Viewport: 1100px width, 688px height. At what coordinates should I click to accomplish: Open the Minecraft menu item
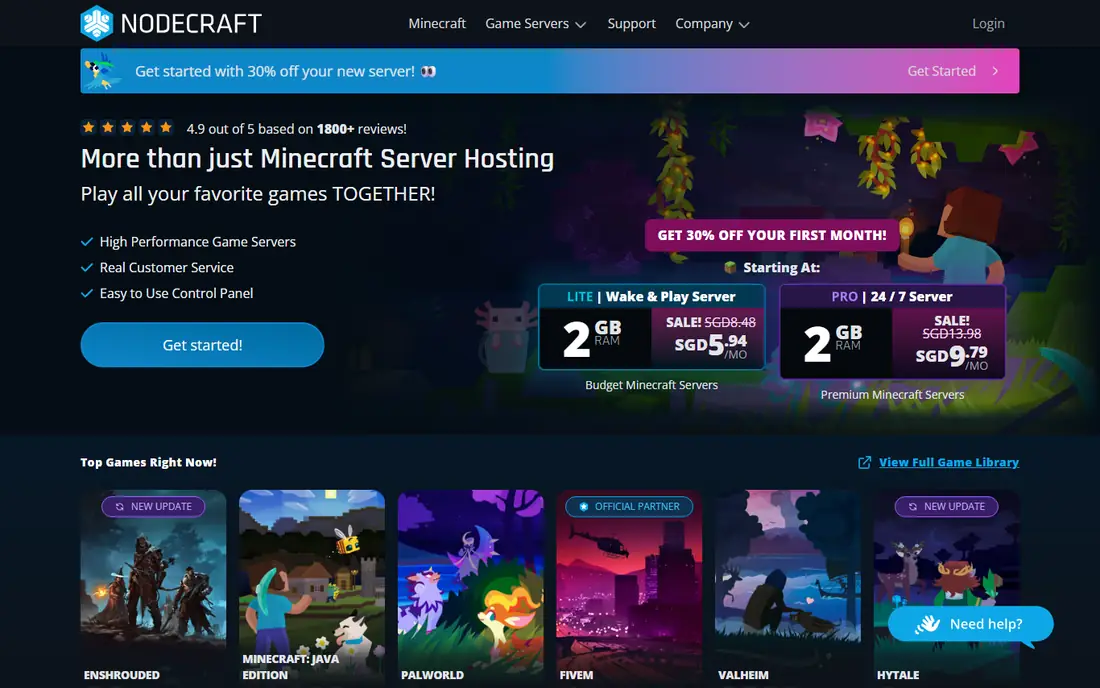pos(436,23)
